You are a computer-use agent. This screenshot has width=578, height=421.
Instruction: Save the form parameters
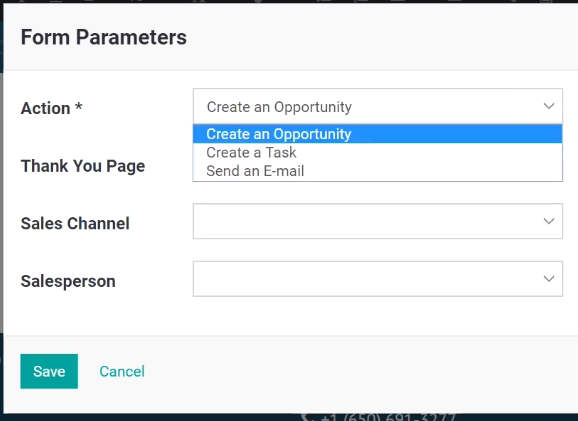[49, 371]
